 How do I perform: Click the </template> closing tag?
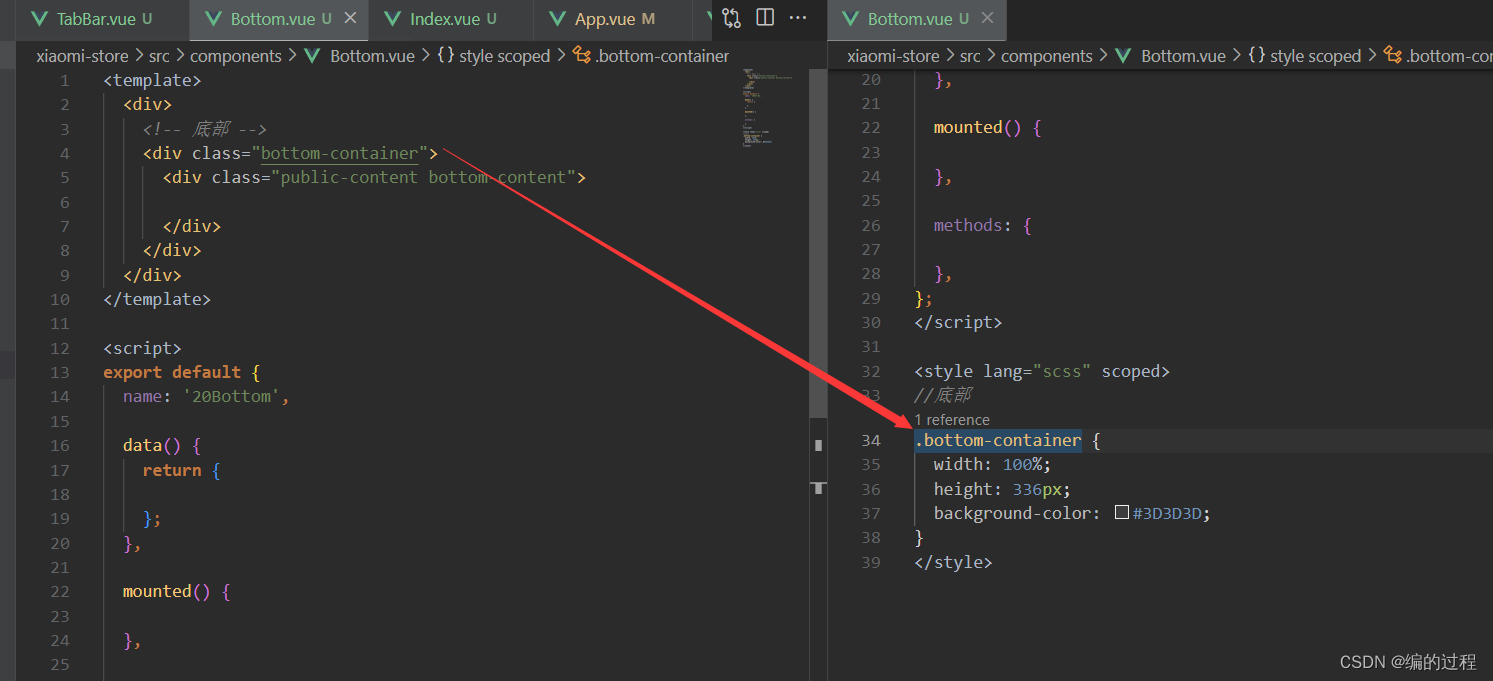pyautogui.click(x=157, y=299)
